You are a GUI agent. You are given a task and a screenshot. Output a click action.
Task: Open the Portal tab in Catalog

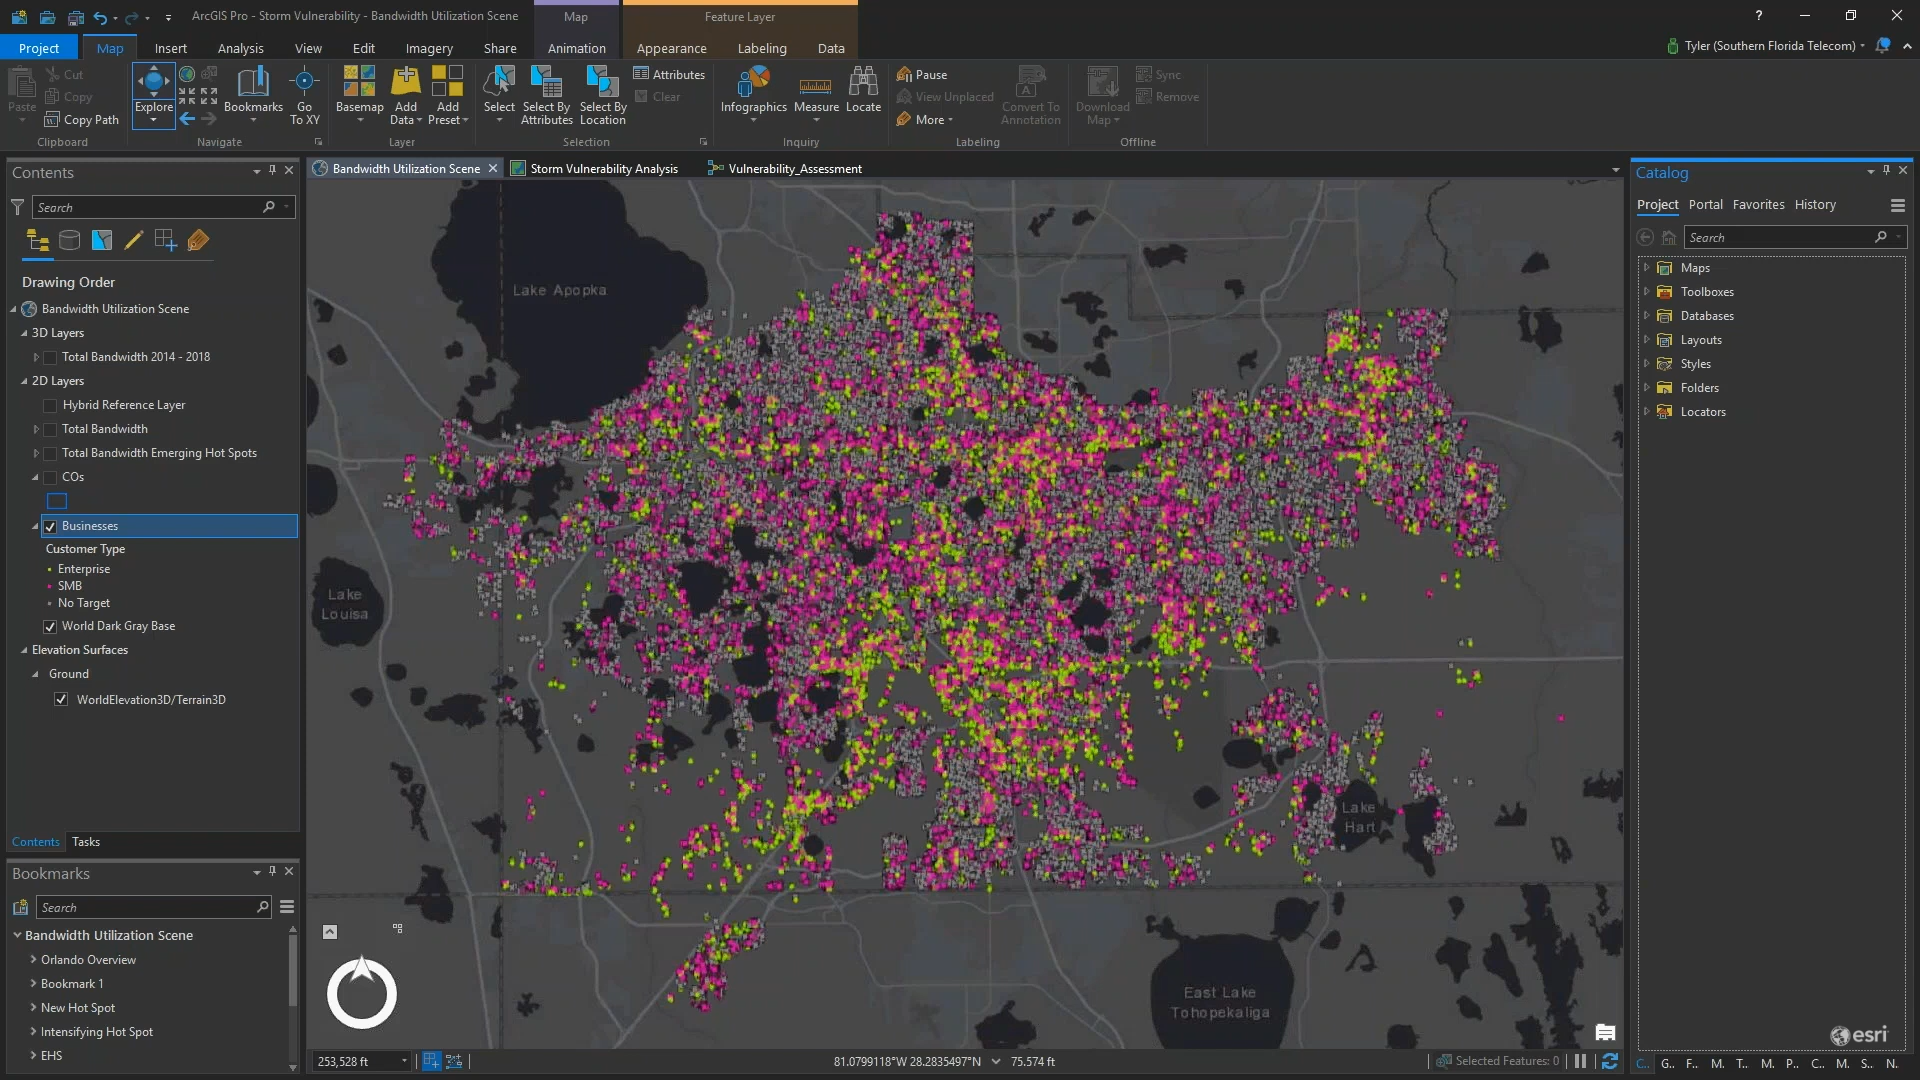1705,204
